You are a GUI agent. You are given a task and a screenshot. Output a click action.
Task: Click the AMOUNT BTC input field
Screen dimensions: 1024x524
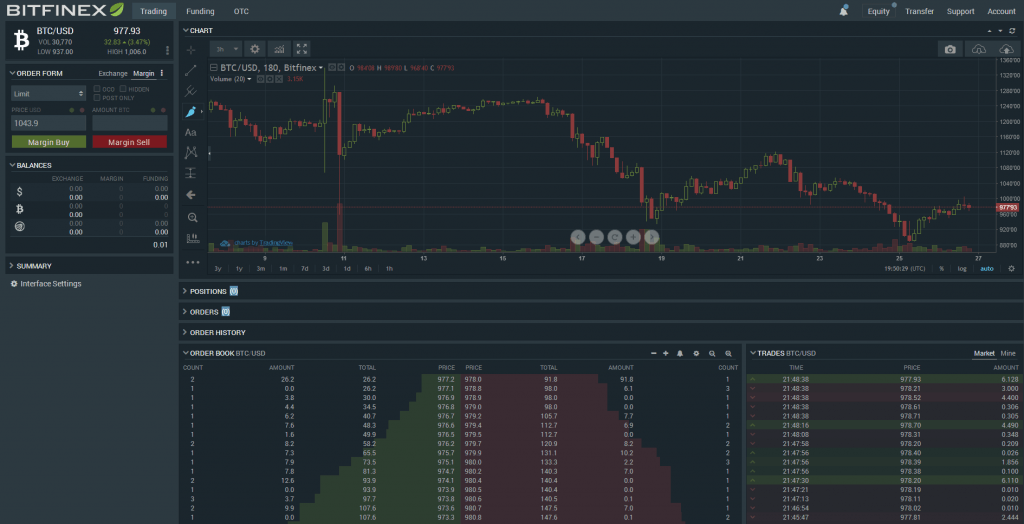click(129, 123)
